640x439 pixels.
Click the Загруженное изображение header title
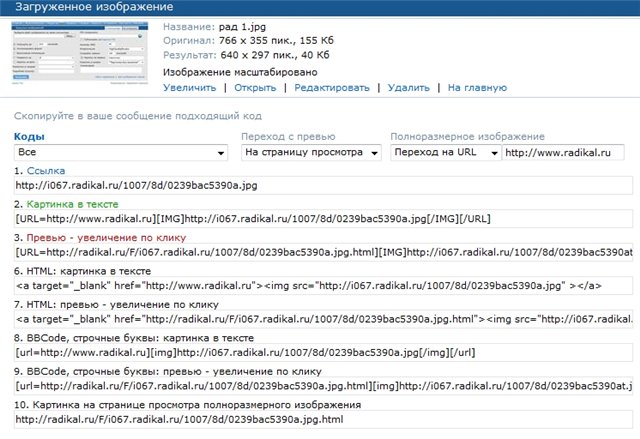pyautogui.click(x=94, y=7)
